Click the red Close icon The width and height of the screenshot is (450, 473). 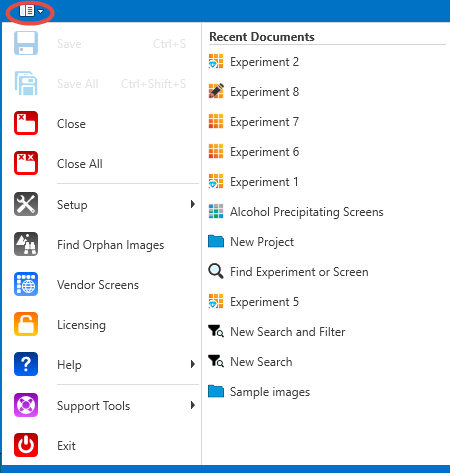tap(26, 123)
